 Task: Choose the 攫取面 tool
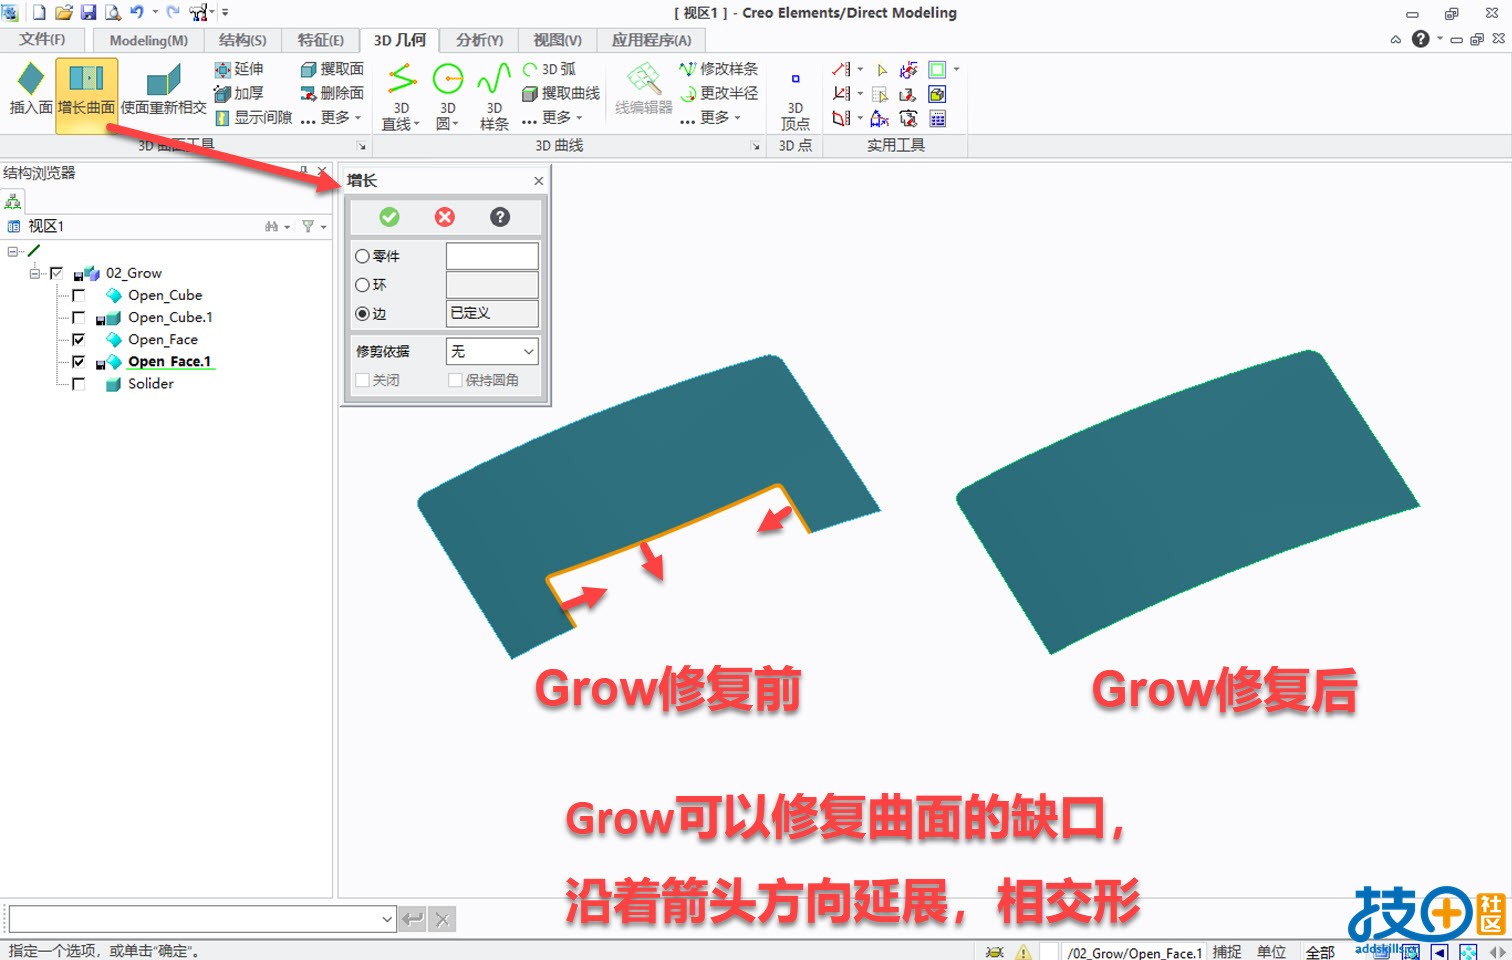332,69
